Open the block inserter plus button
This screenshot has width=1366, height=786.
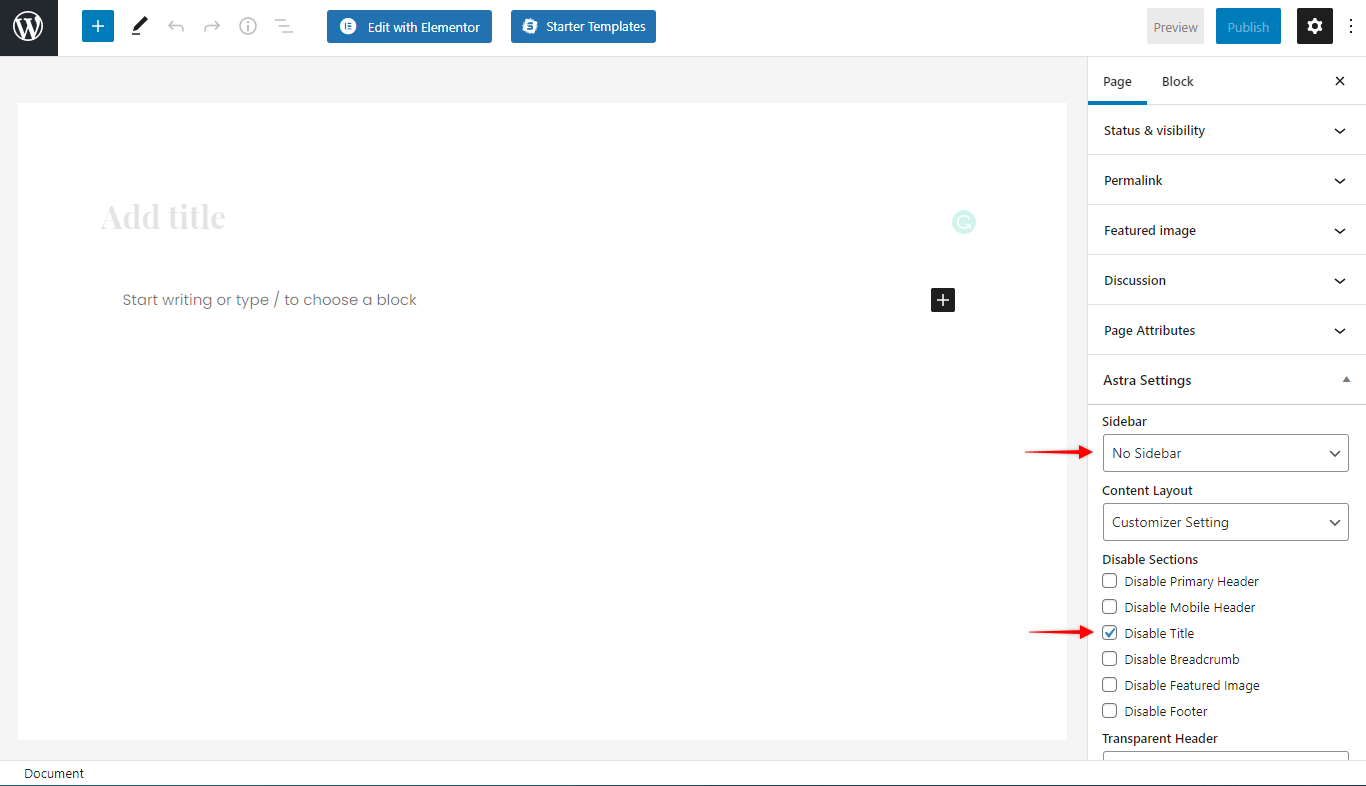click(98, 27)
